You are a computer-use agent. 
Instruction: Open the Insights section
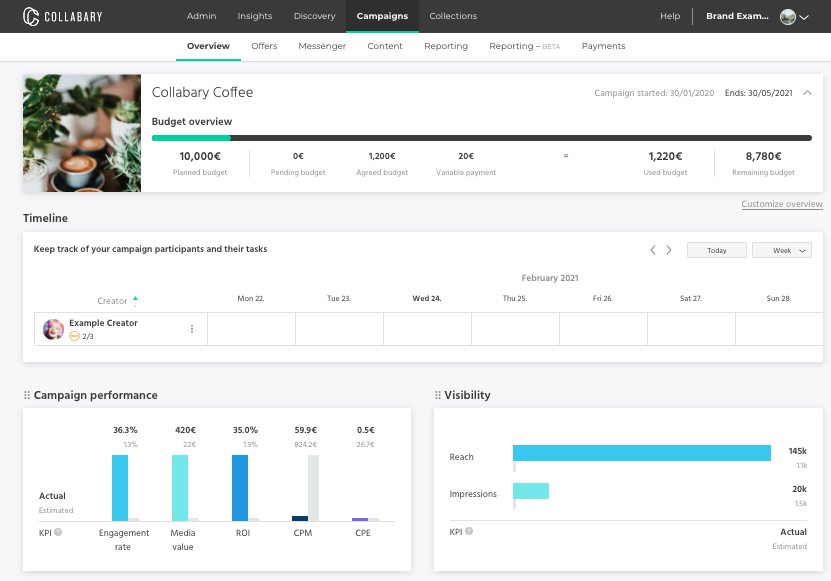click(255, 16)
